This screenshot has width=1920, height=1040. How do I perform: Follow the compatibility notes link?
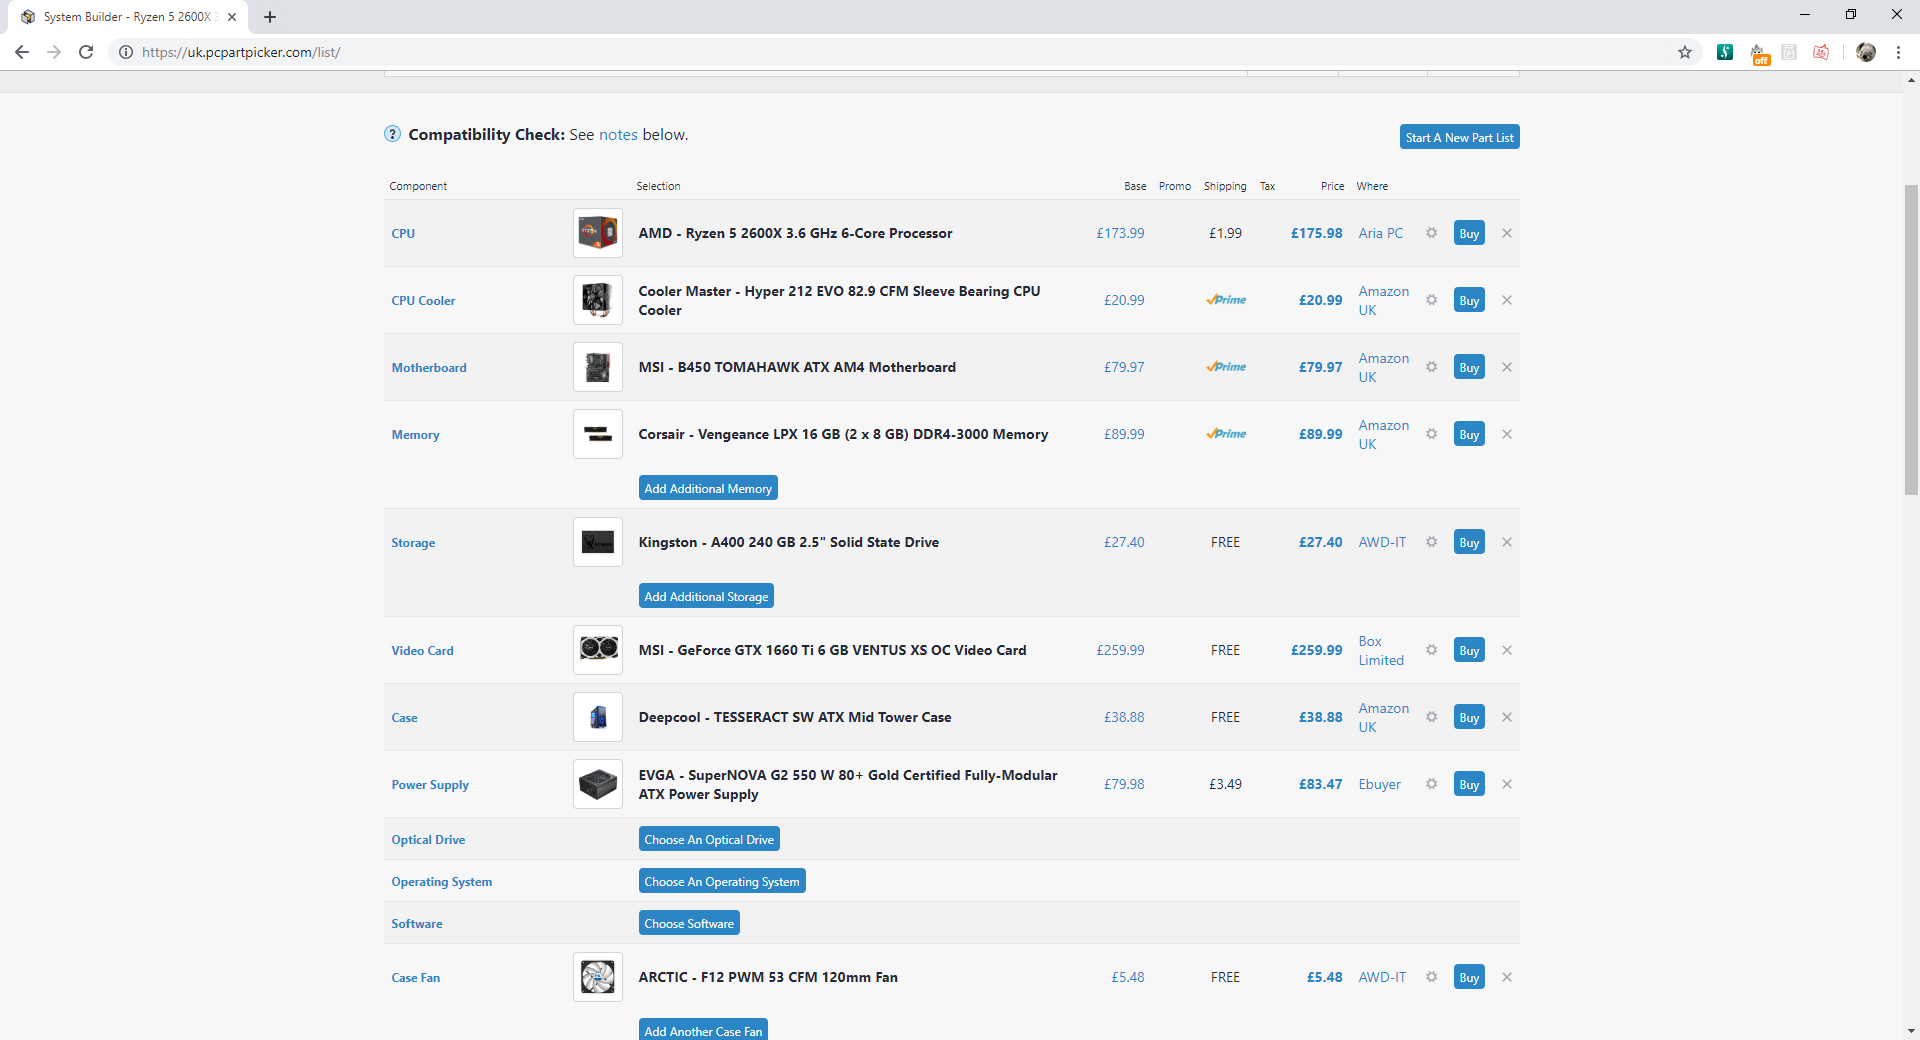(618, 134)
